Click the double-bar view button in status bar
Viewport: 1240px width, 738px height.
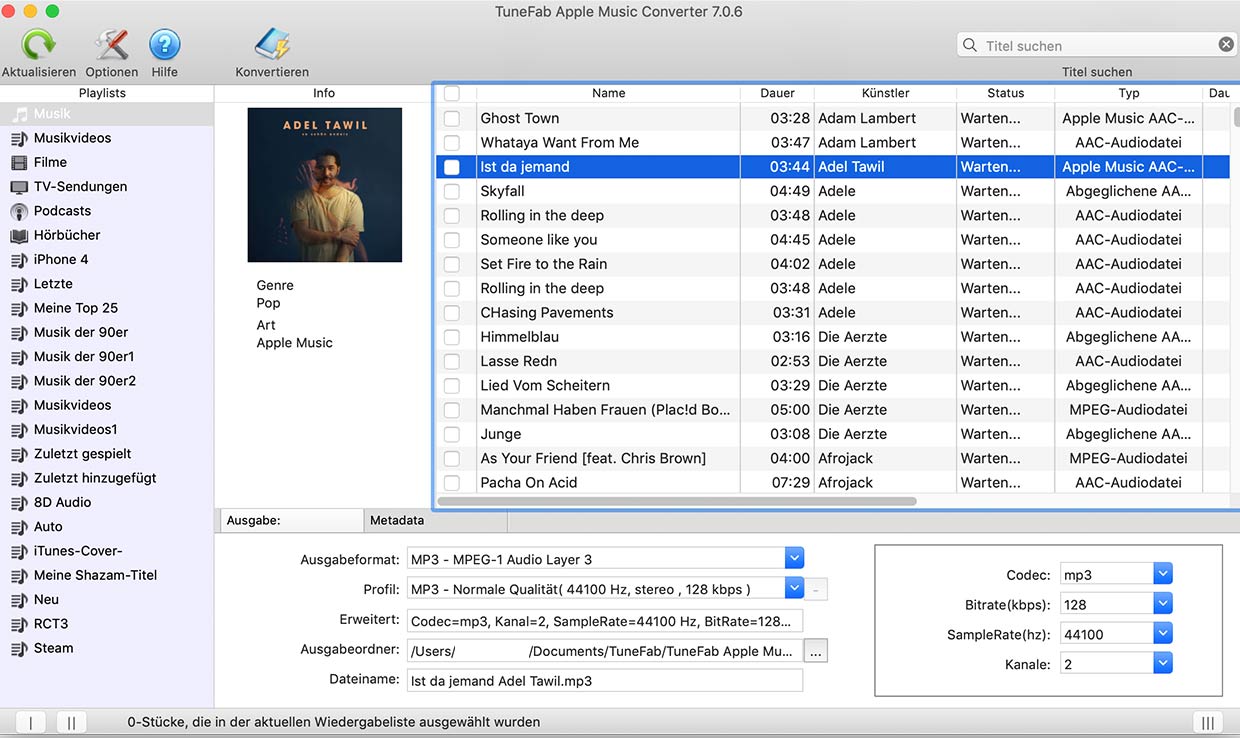click(70, 722)
